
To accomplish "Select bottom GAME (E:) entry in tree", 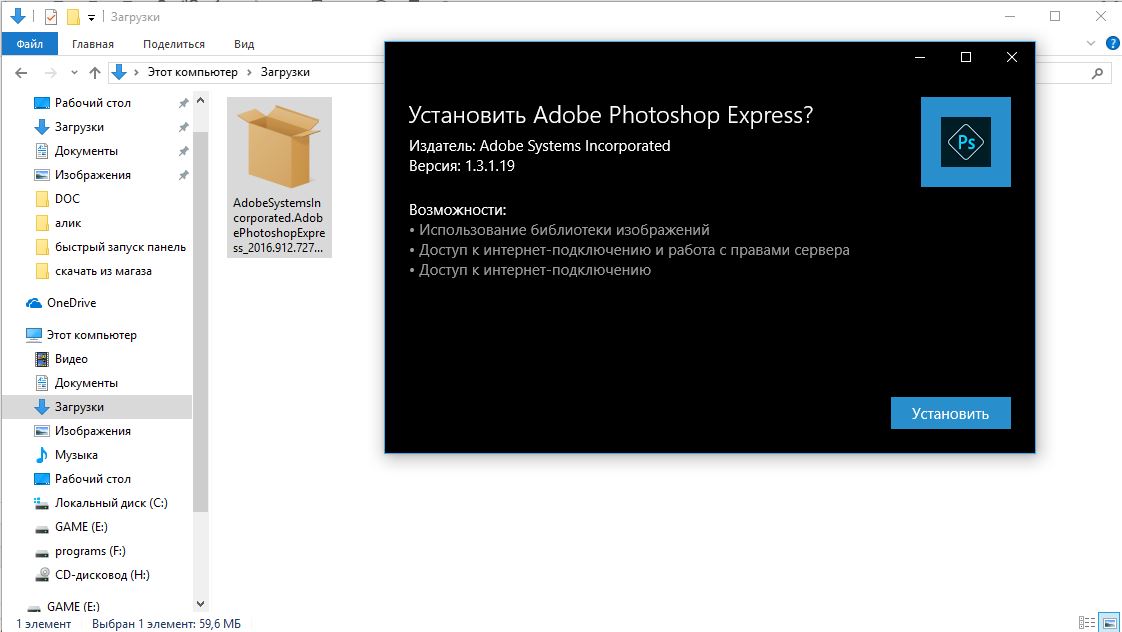I will tap(73, 606).
